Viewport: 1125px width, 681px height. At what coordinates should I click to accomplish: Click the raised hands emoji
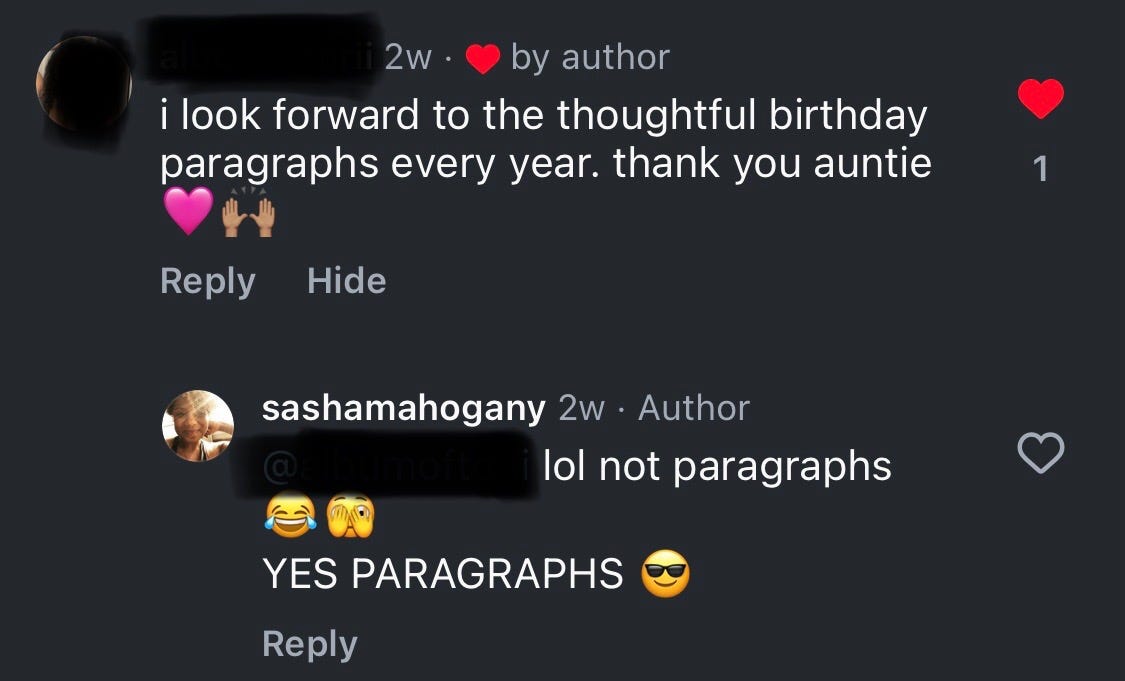[x=248, y=212]
